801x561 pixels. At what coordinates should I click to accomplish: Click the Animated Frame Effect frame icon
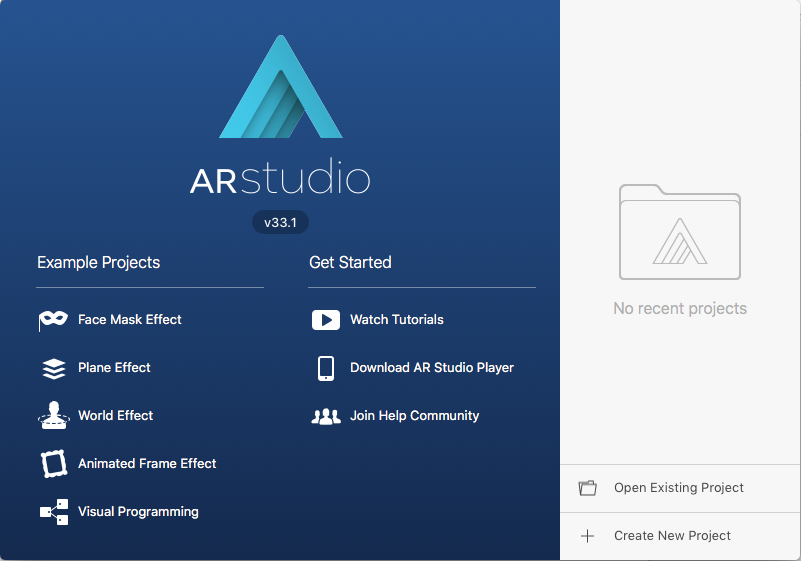pos(54,464)
